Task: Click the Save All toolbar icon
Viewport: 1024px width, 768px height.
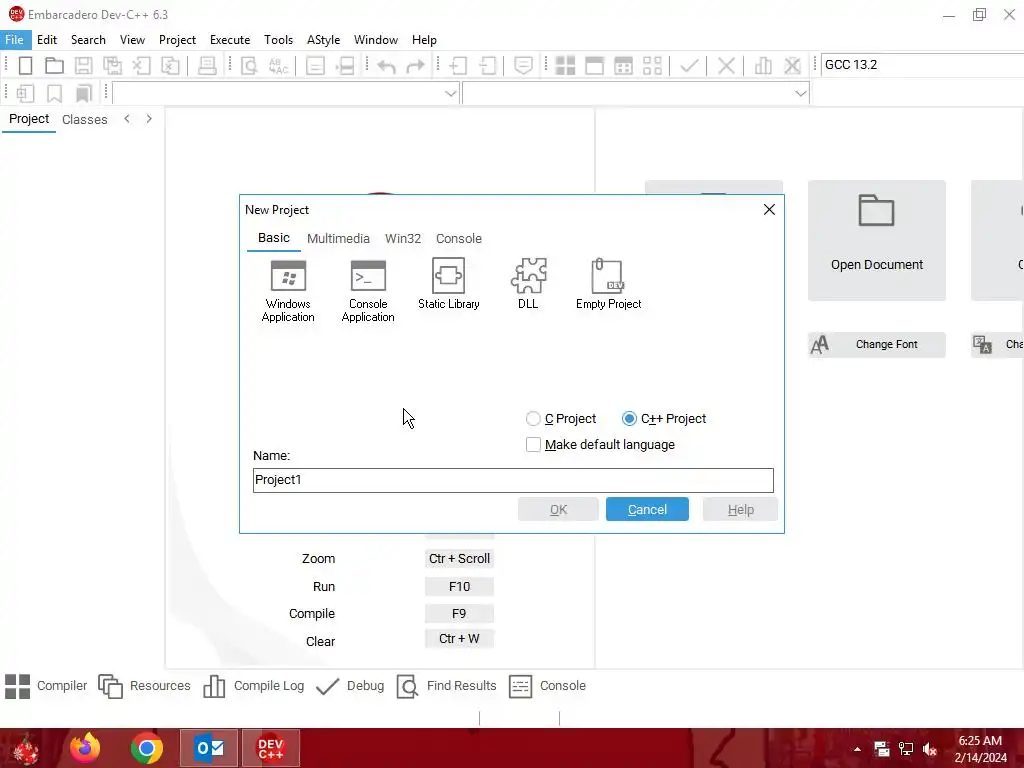Action: (x=112, y=65)
